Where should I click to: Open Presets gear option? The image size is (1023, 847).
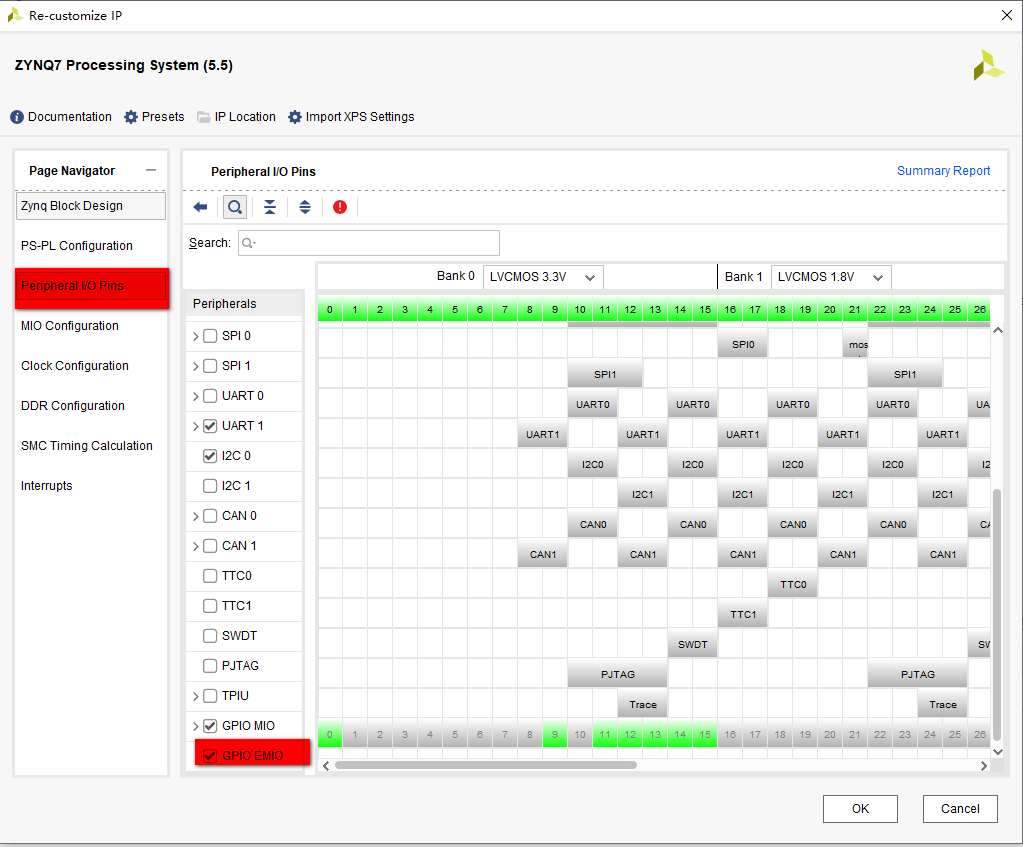click(x=154, y=117)
